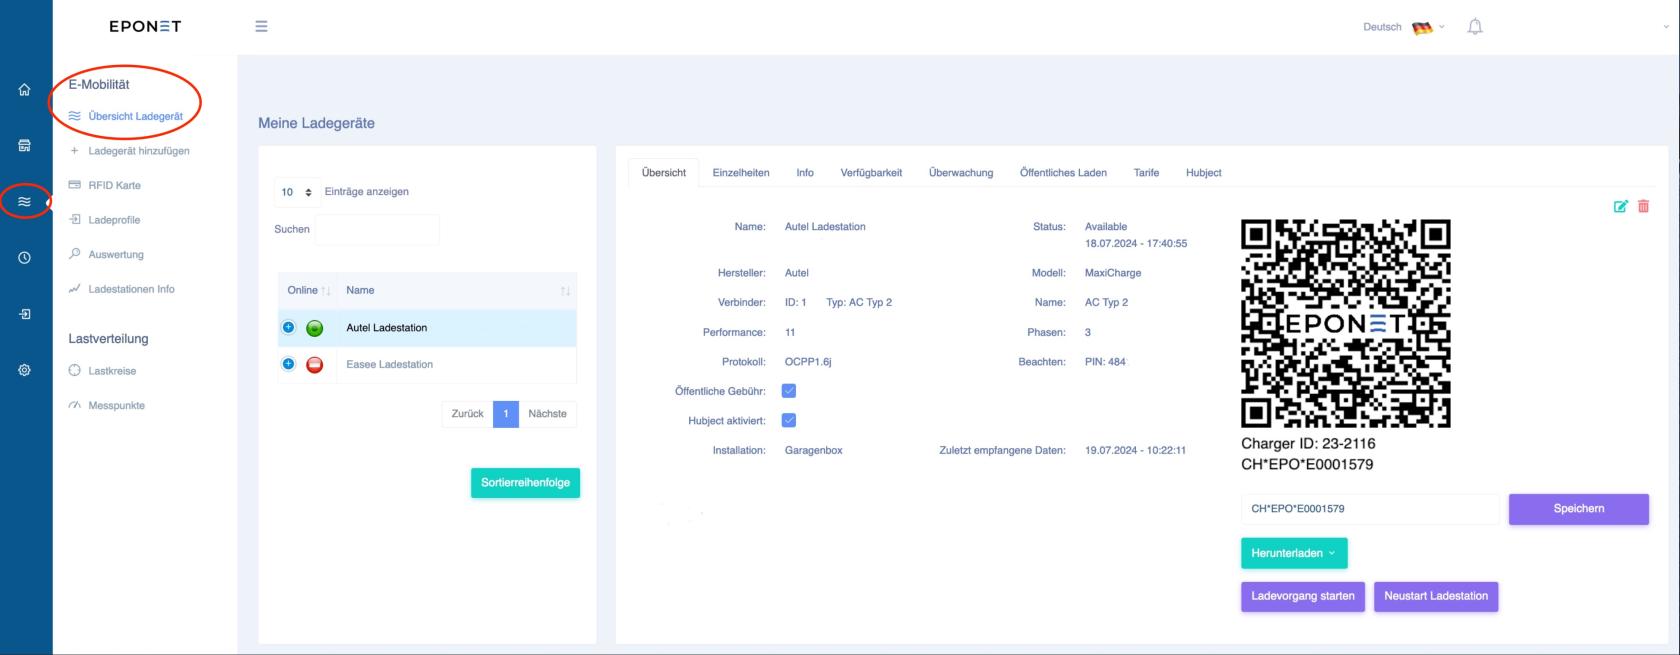Open the Verfügbarkeit tab
The height and width of the screenshot is (655, 1680).
(871, 172)
